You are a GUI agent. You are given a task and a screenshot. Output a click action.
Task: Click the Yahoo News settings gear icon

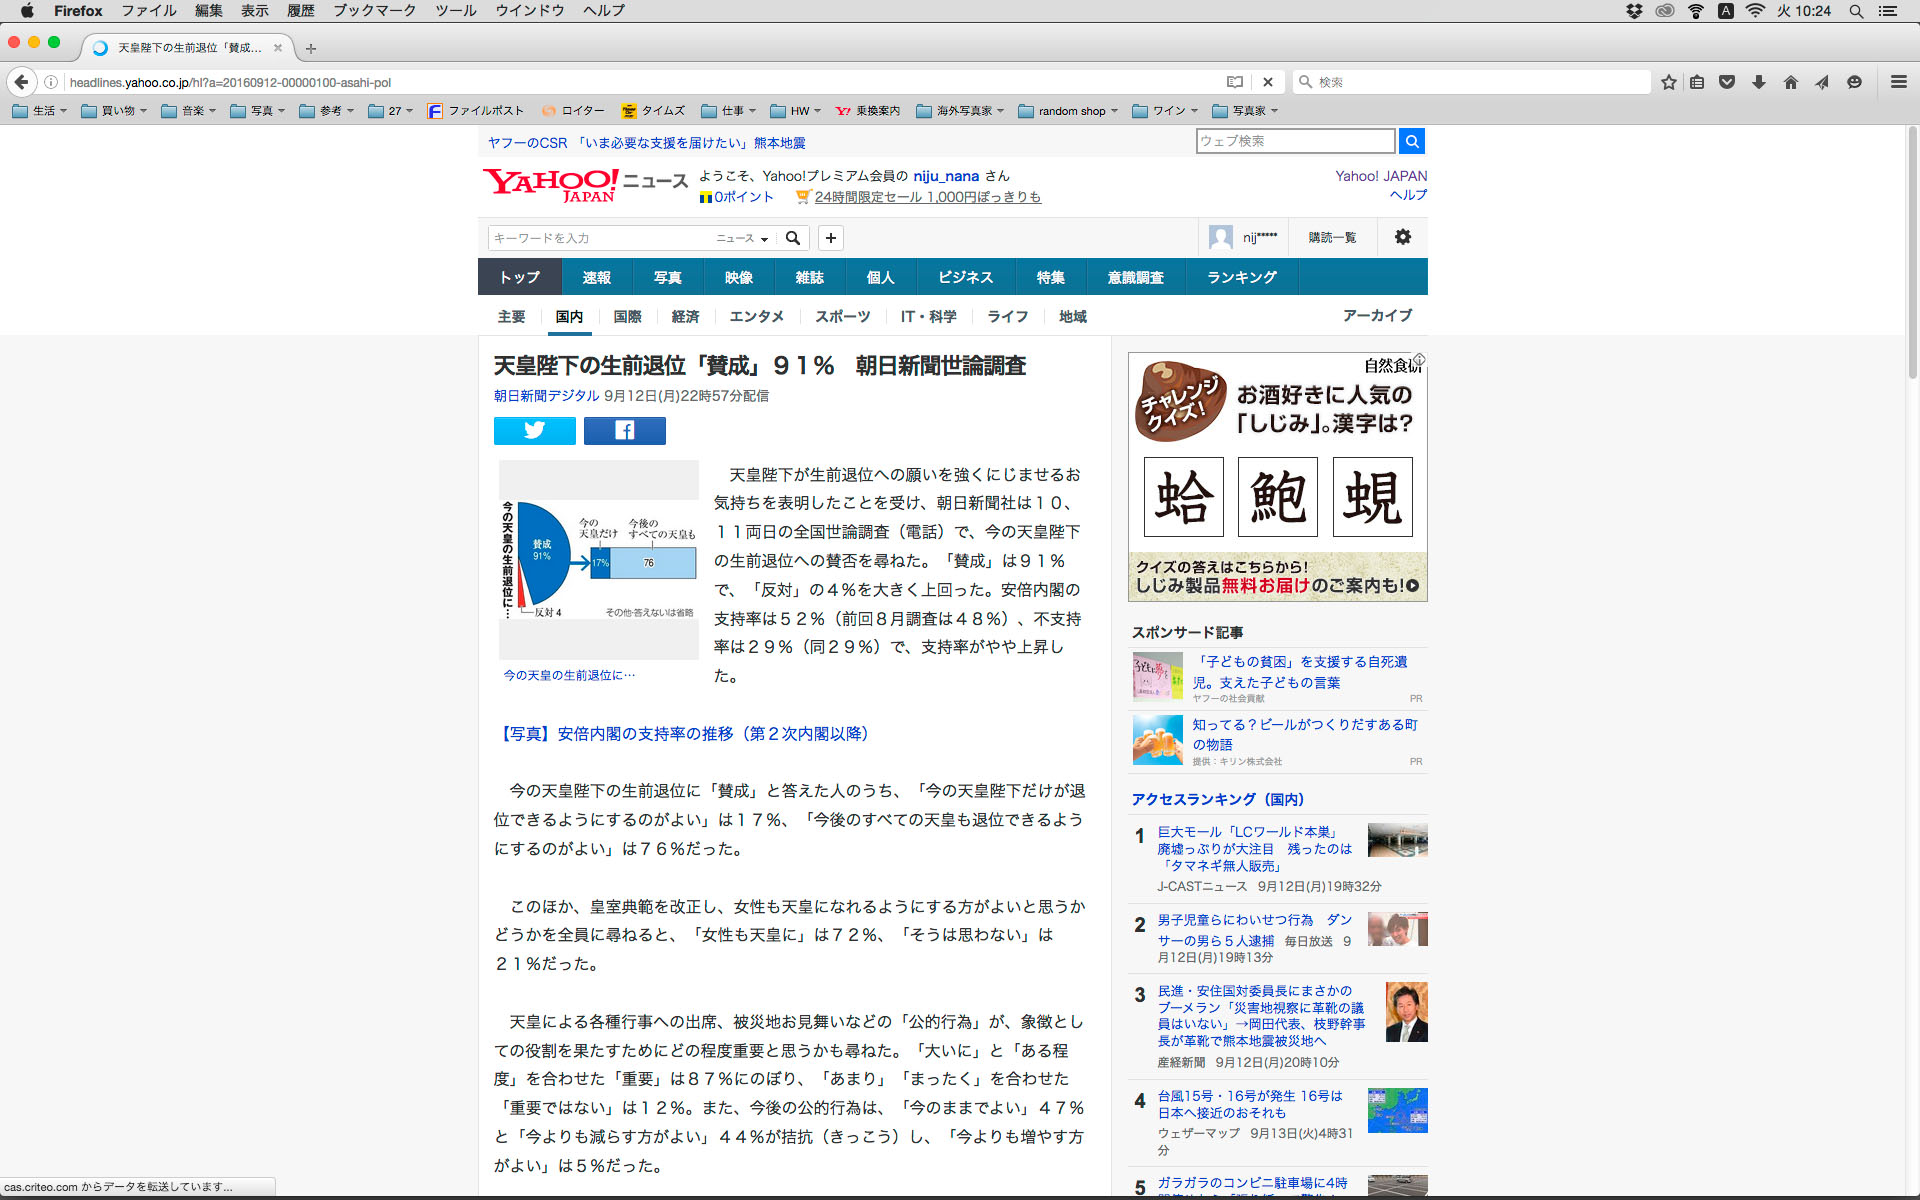pos(1402,237)
